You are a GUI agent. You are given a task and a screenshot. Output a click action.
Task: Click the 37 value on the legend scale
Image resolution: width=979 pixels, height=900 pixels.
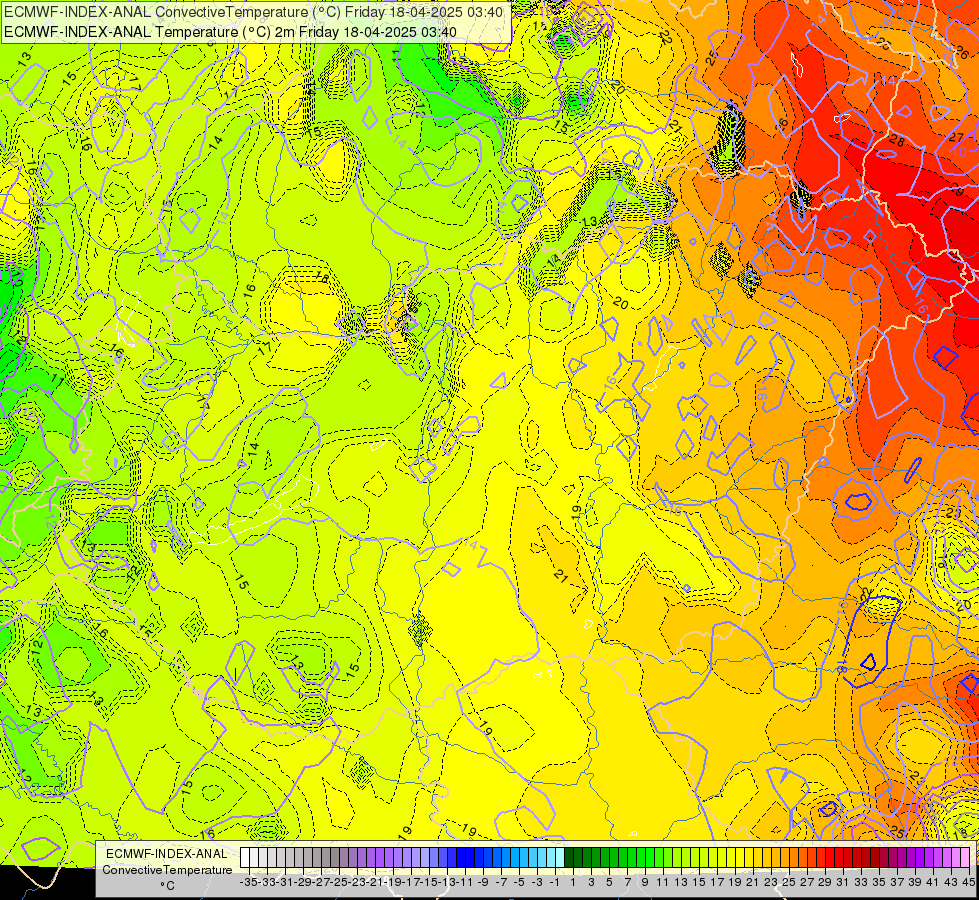(897, 882)
